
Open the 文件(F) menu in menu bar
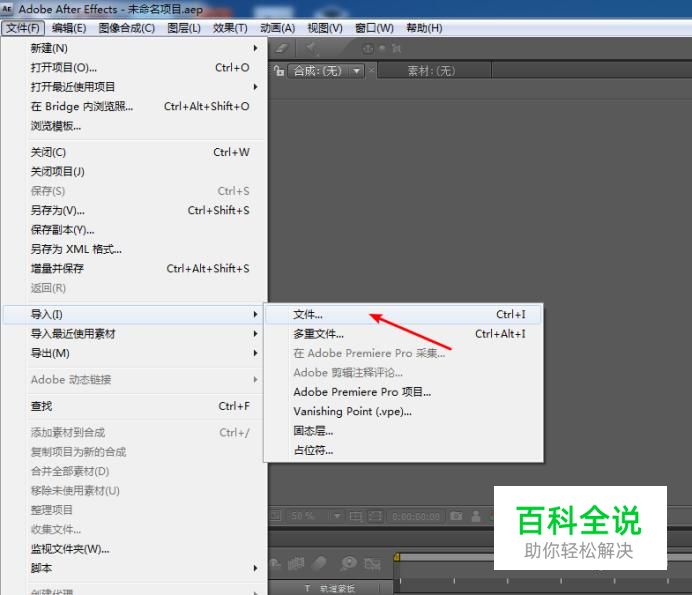coord(23,28)
